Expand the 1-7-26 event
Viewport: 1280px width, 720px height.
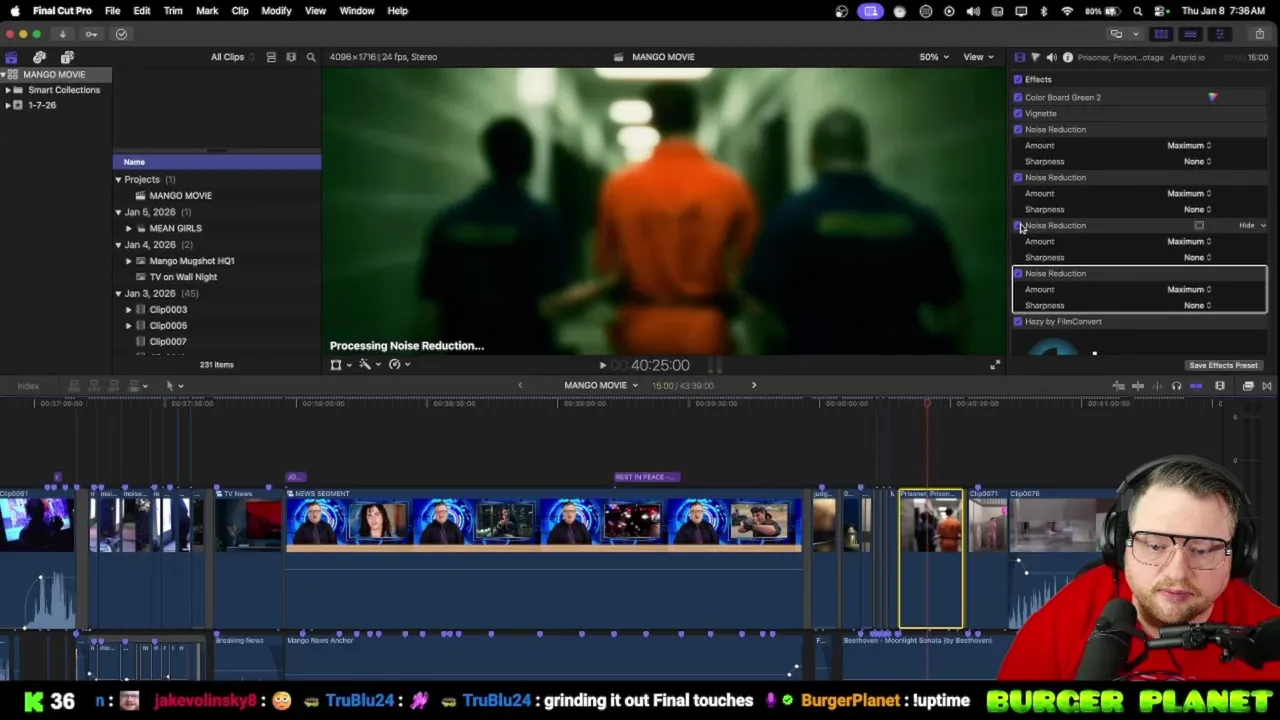[x=8, y=105]
